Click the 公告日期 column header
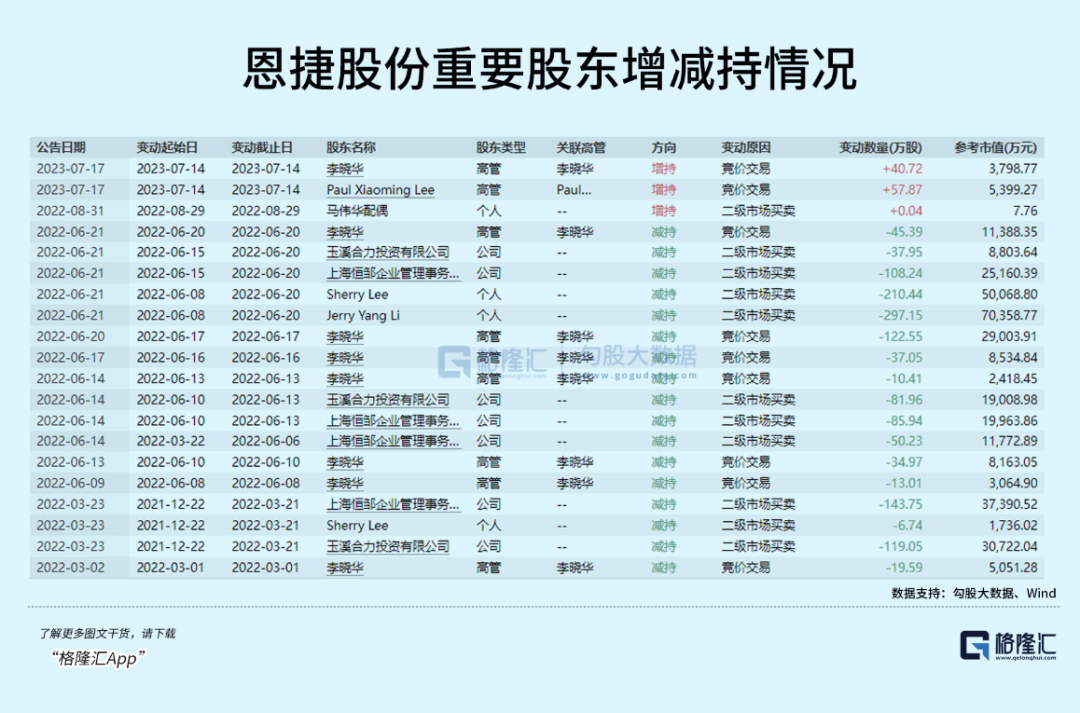 (61, 147)
